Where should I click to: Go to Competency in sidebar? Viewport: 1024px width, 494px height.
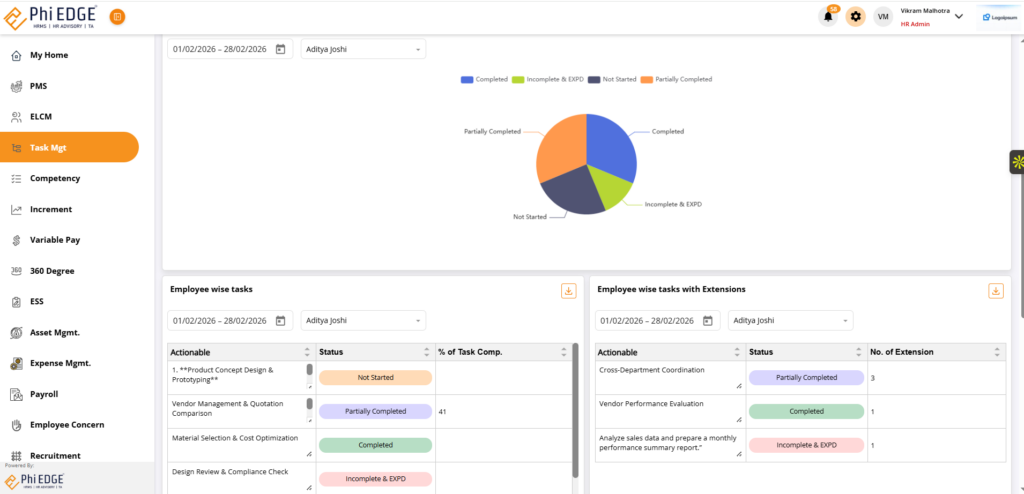click(55, 178)
